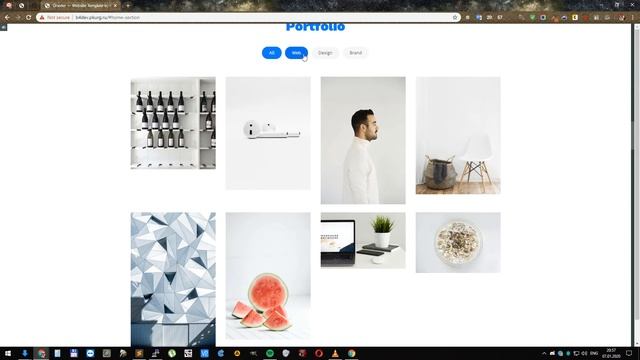640x360 pixels.
Task: Open the white earbuds portfolio image
Action: click(x=268, y=133)
